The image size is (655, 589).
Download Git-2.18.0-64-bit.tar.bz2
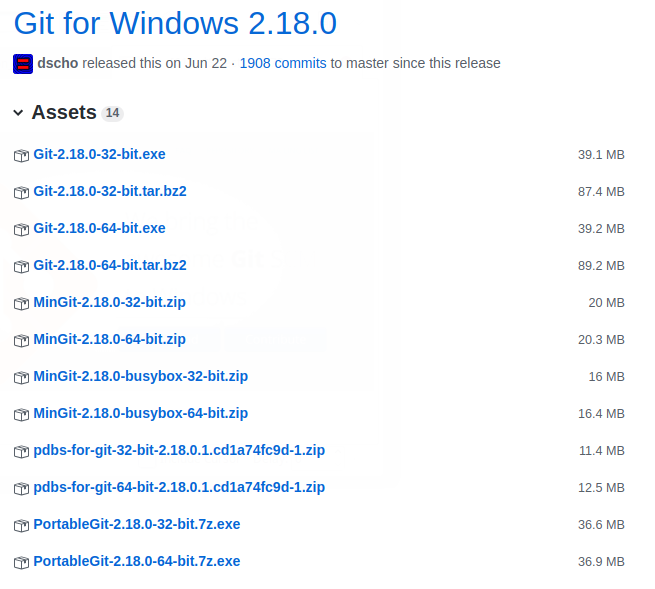coord(110,265)
